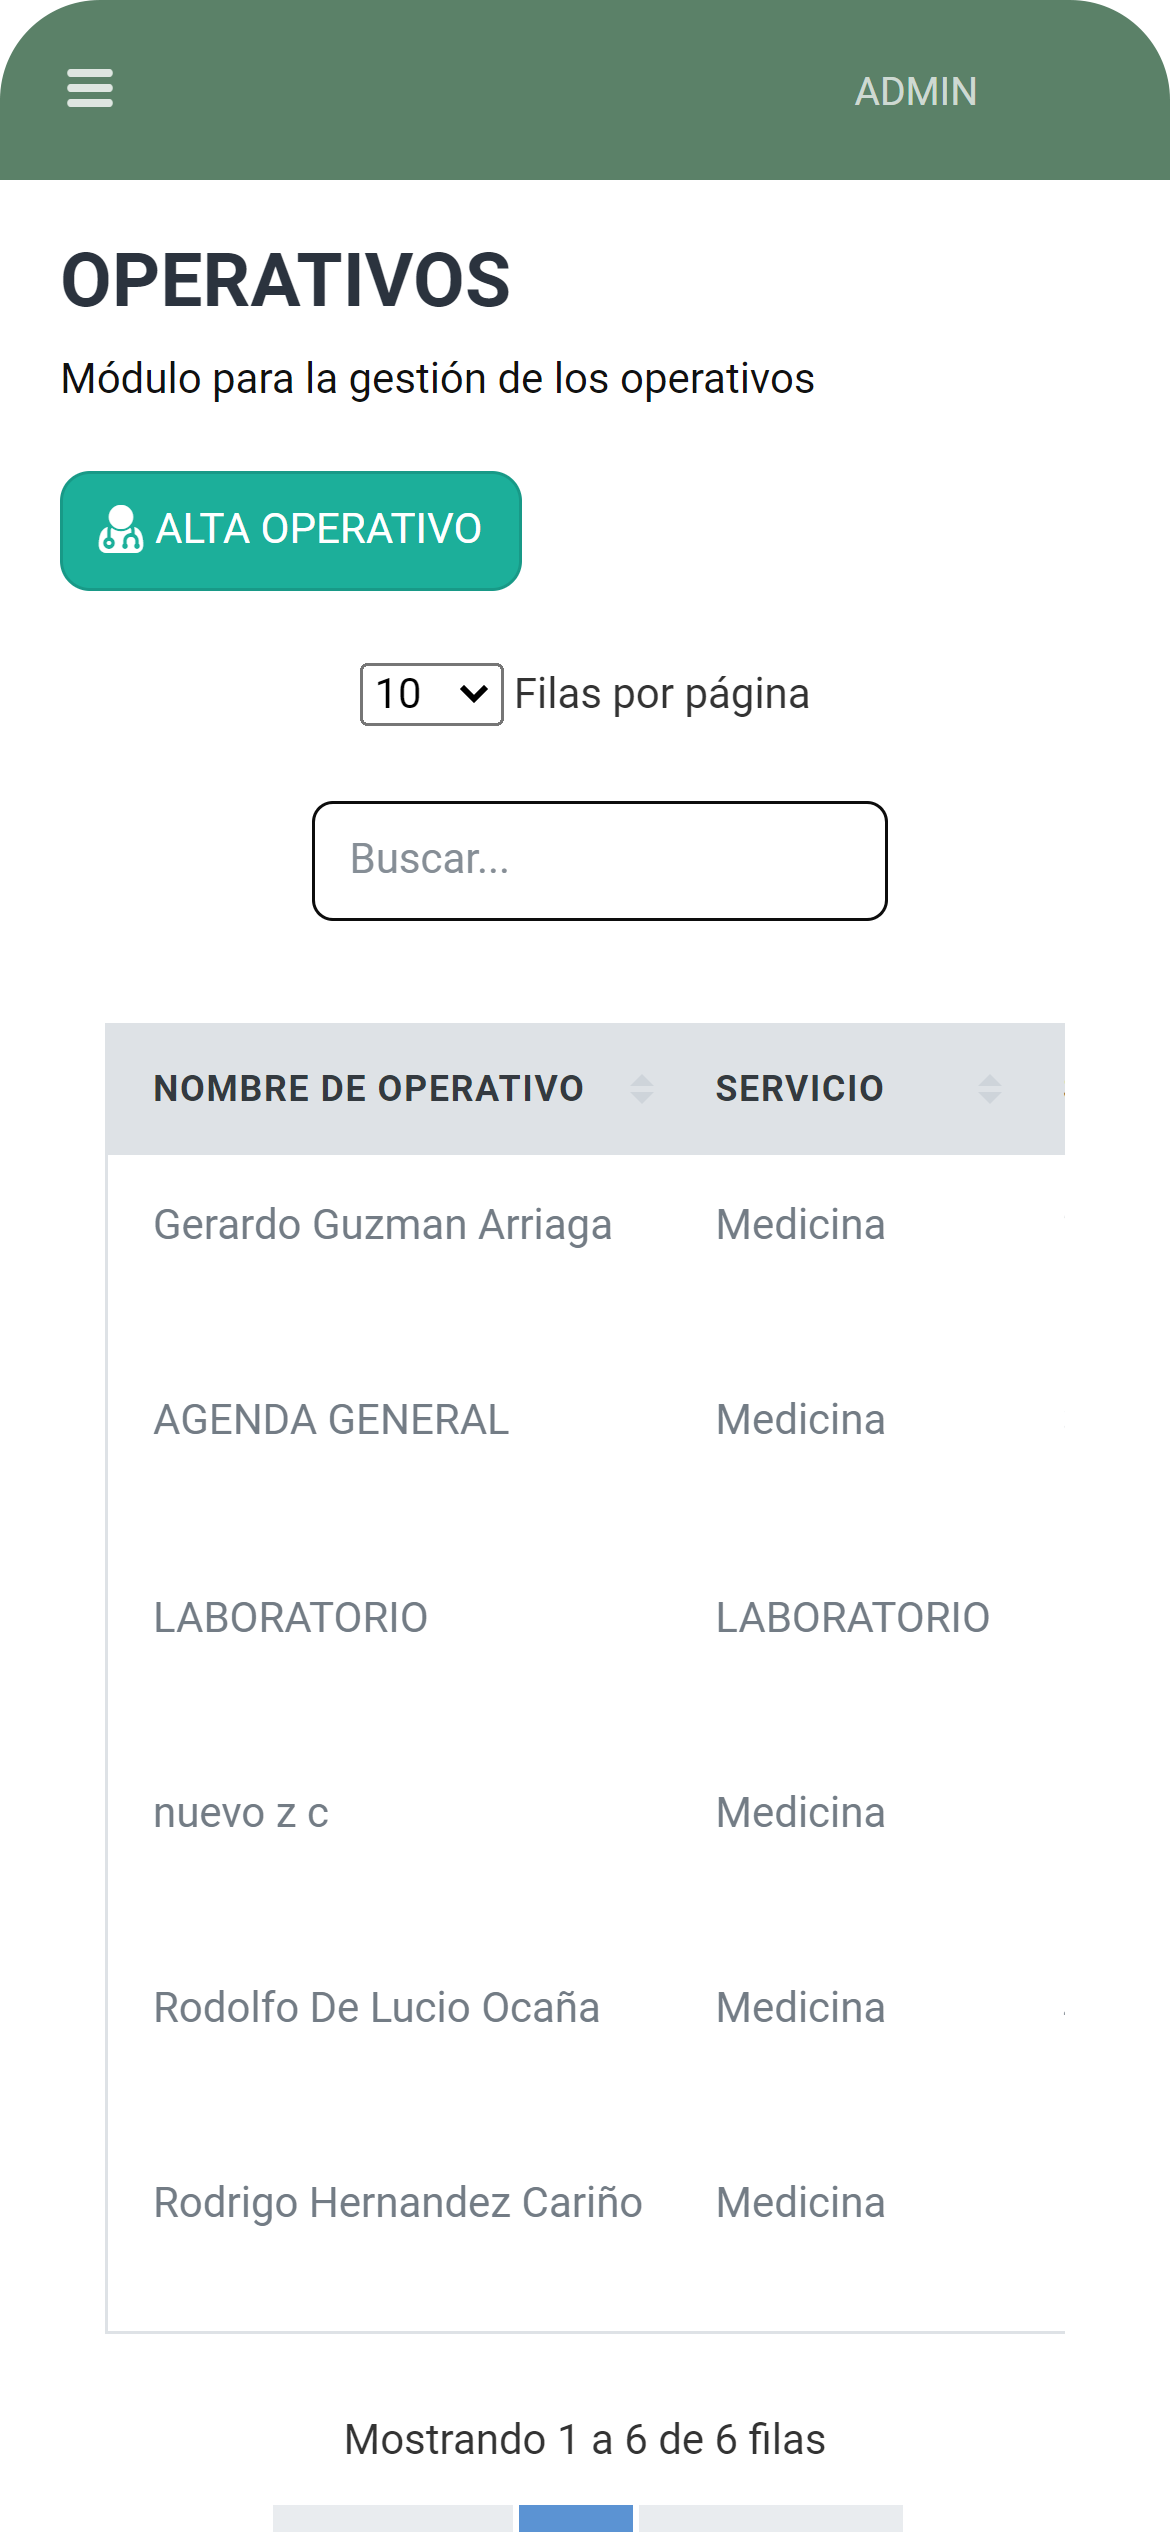The image size is (1170, 2532).
Task: Focus the Buscar search field
Action: tap(599, 860)
